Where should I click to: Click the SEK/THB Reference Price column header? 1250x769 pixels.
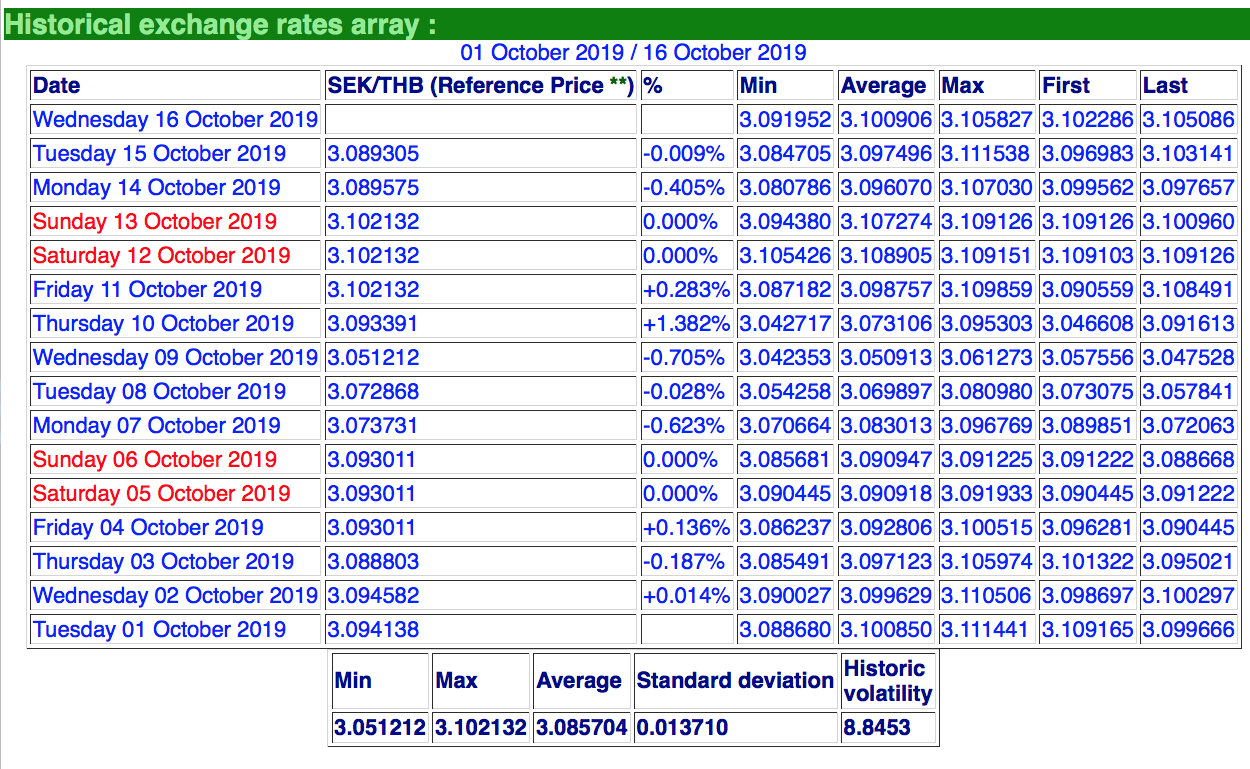[481, 86]
